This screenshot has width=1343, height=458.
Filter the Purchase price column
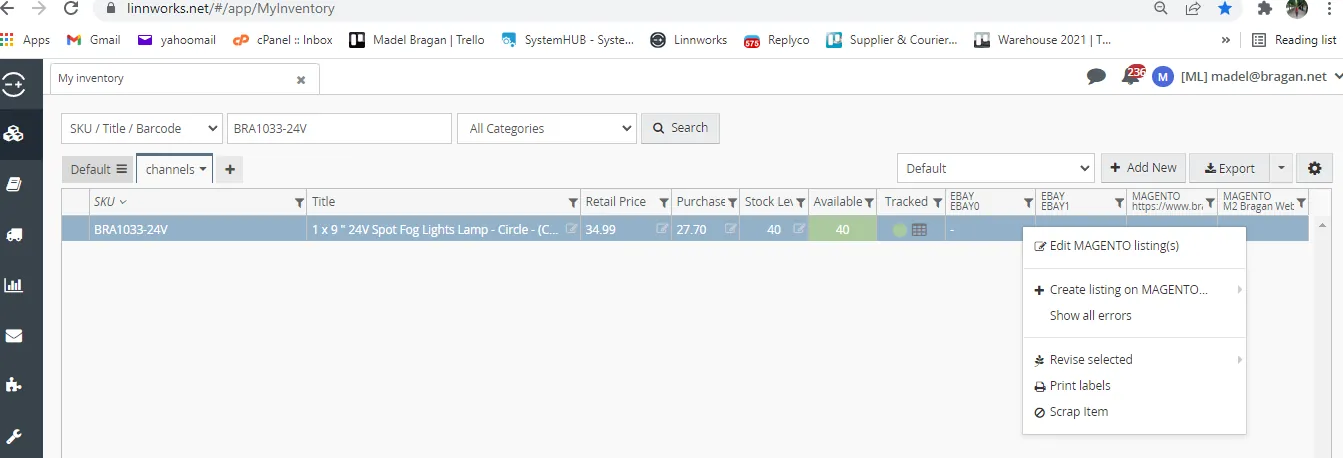pos(733,203)
